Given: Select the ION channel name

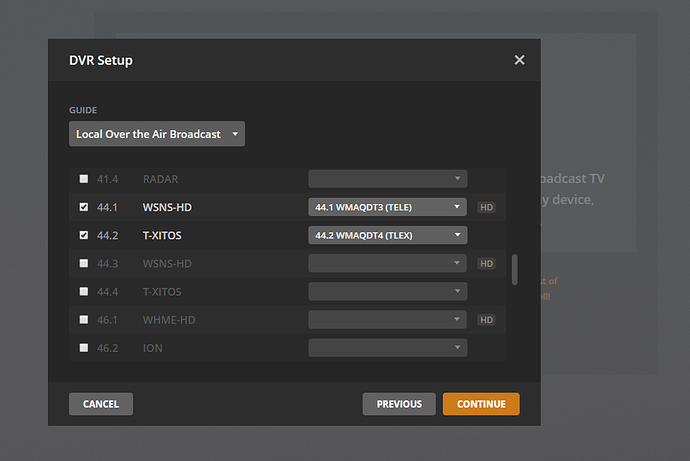Looking at the screenshot, I should tap(153, 348).
